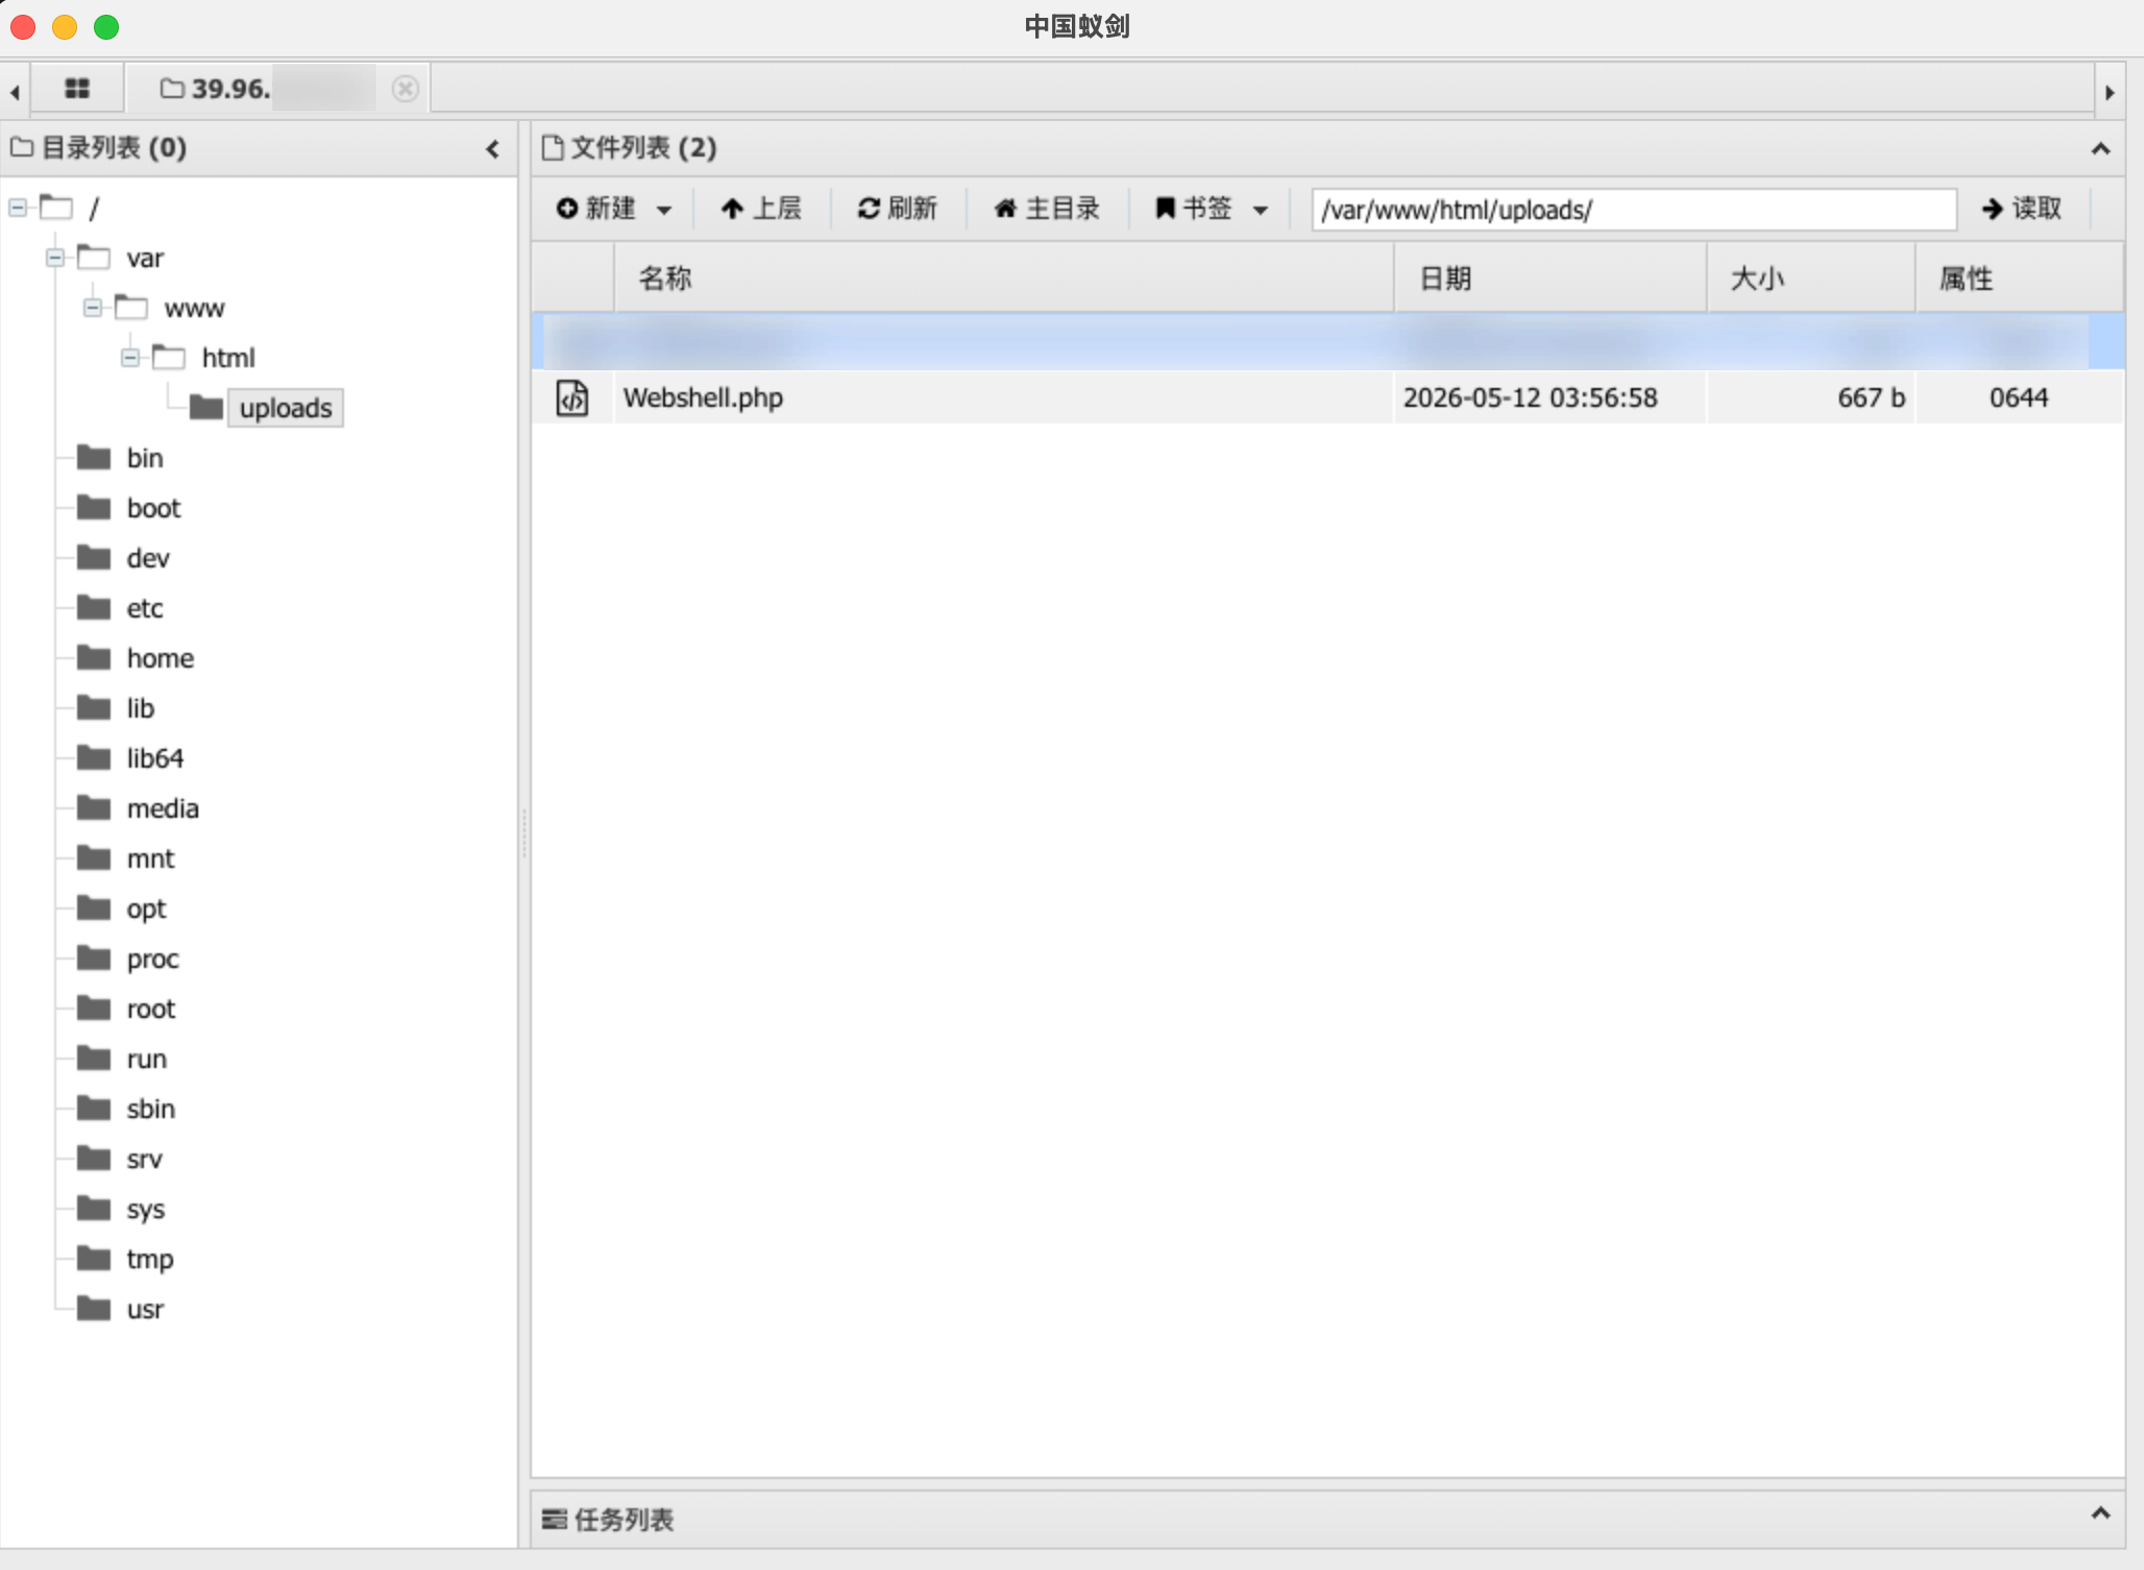Collapse the www tree node
Viewport: 2144px width, 1570px height.
[x=93, y=308]
